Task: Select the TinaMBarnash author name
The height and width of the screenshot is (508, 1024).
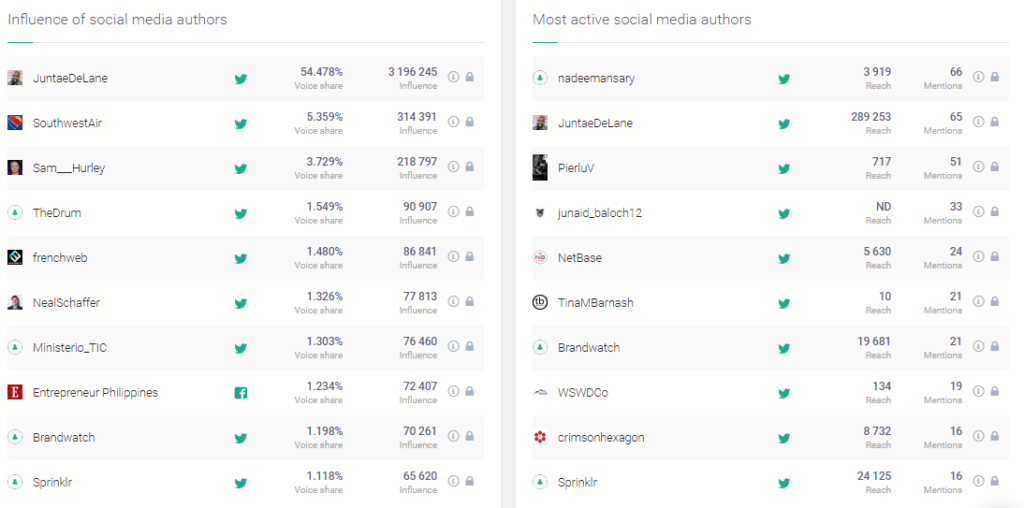Action: [595, 303]
